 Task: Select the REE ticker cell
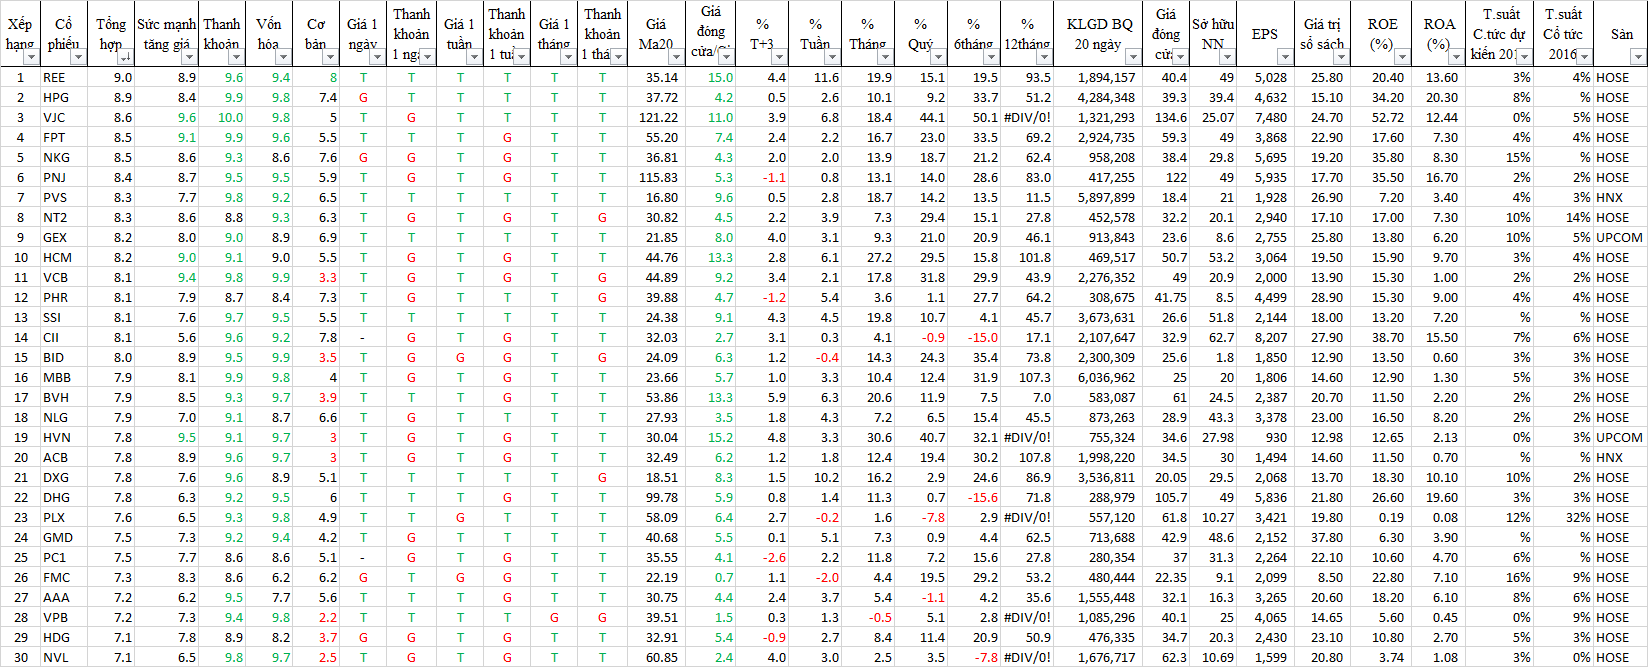click(x=64, y=77)
